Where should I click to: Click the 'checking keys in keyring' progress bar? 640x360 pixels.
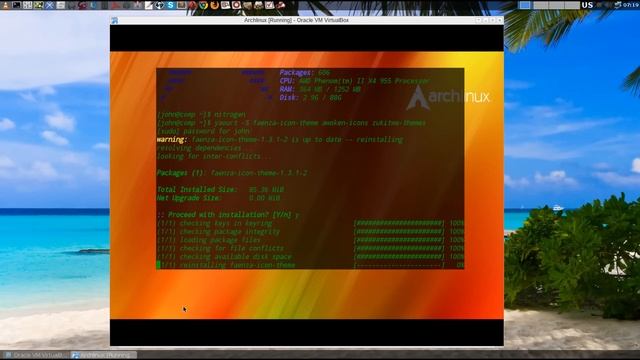(399, 223)
